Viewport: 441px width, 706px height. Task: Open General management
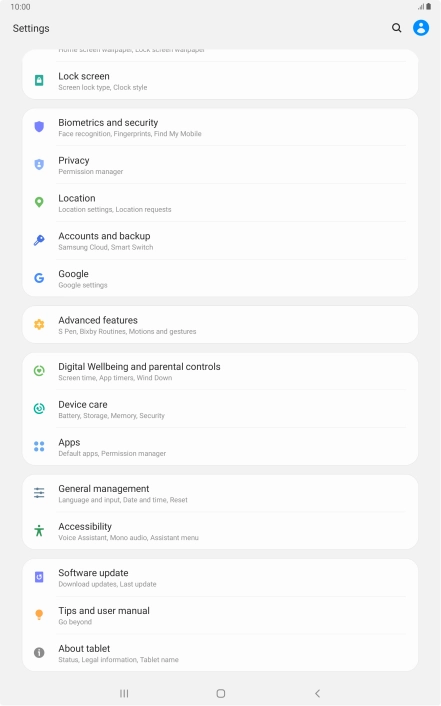220,493
